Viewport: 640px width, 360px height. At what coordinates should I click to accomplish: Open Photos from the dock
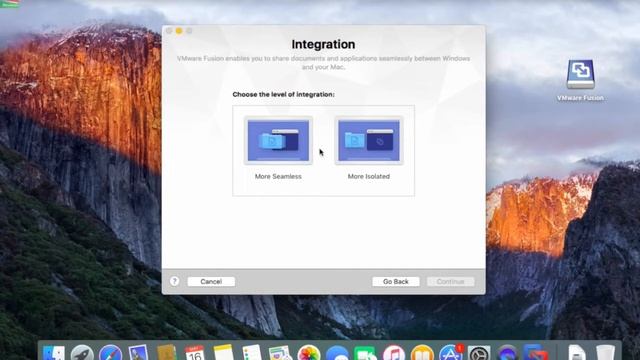[309, 353]
